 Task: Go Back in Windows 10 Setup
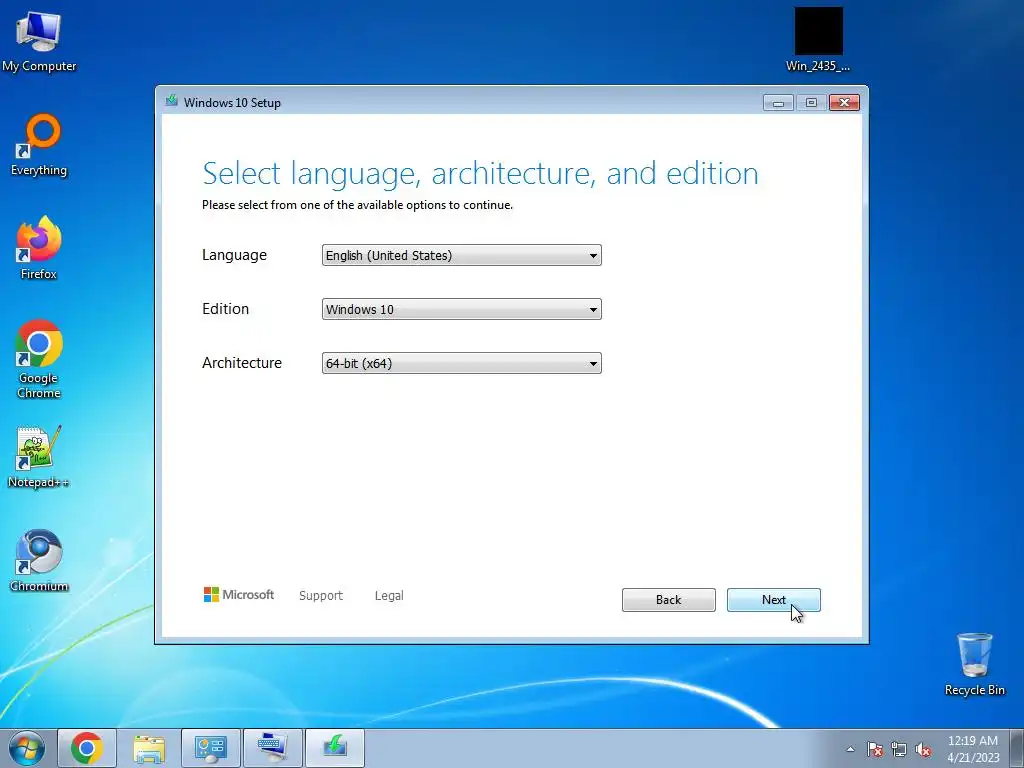(669, 600)
